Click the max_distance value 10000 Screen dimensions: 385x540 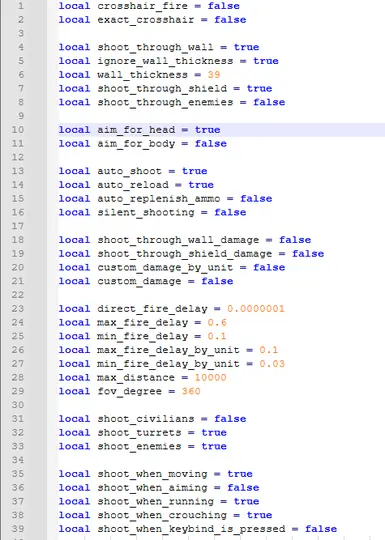(x=210, y=377)
